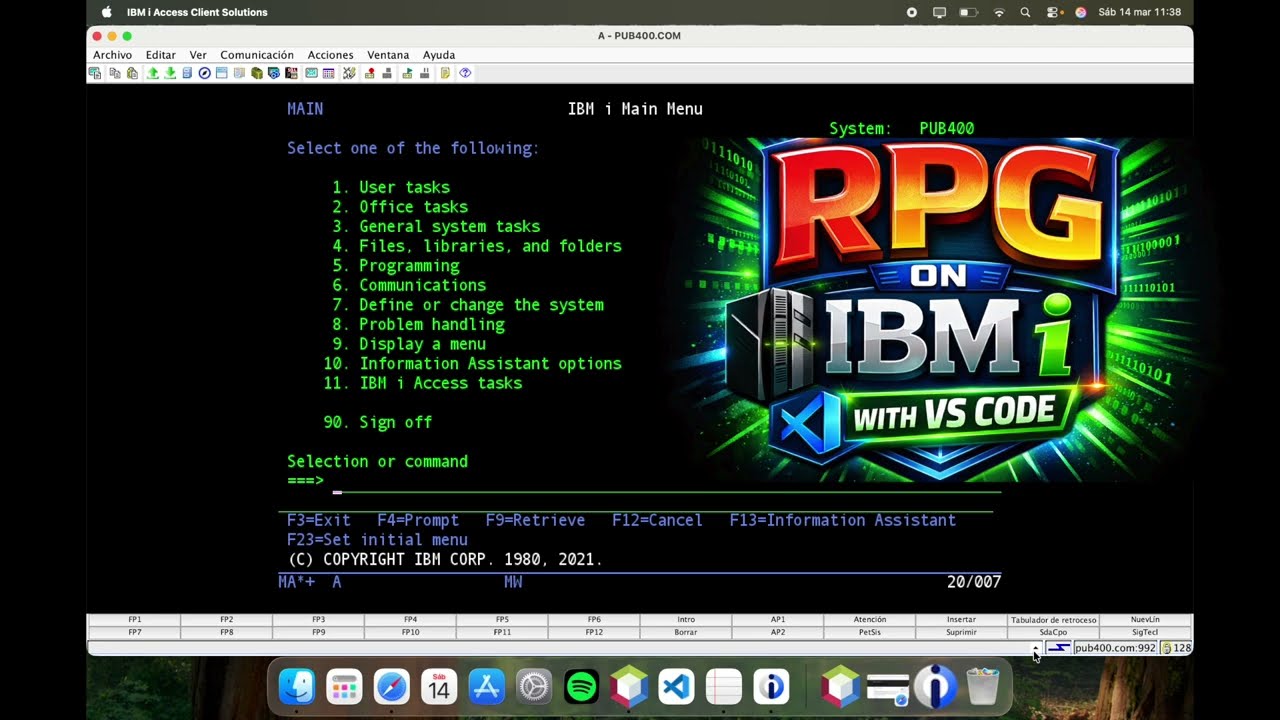Open App Store from the Dock
The image size is (1280, 720).
click(x=486, y=687)
